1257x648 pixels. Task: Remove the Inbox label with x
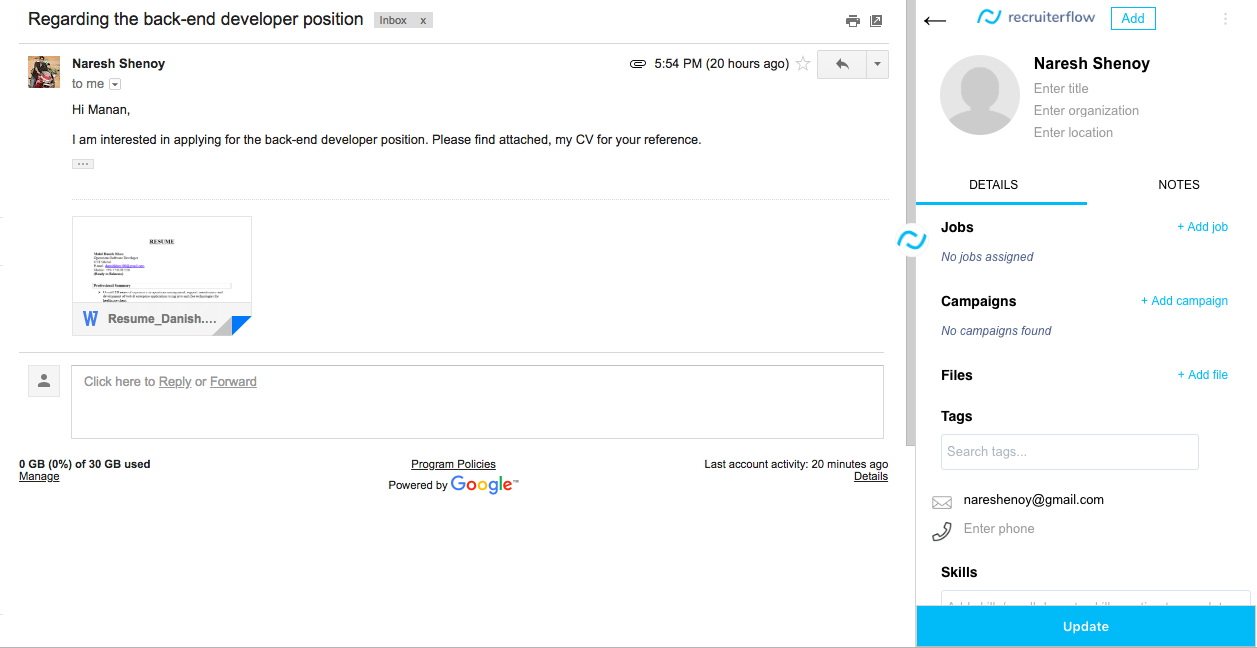tap(423, 20)
